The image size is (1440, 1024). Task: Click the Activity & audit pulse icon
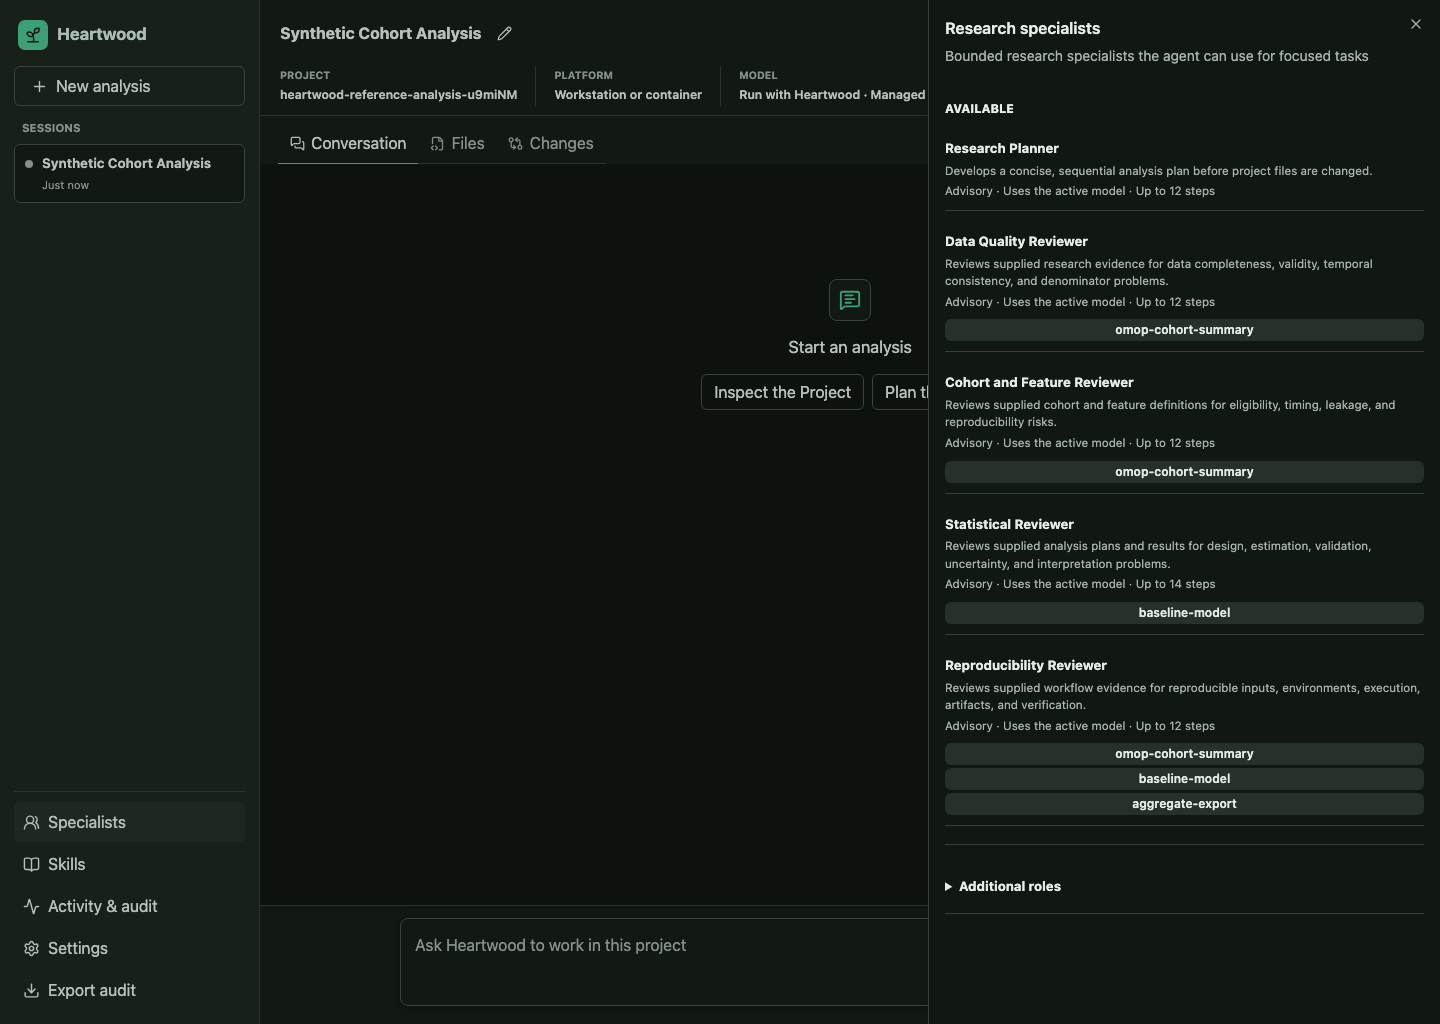(31, 906)
